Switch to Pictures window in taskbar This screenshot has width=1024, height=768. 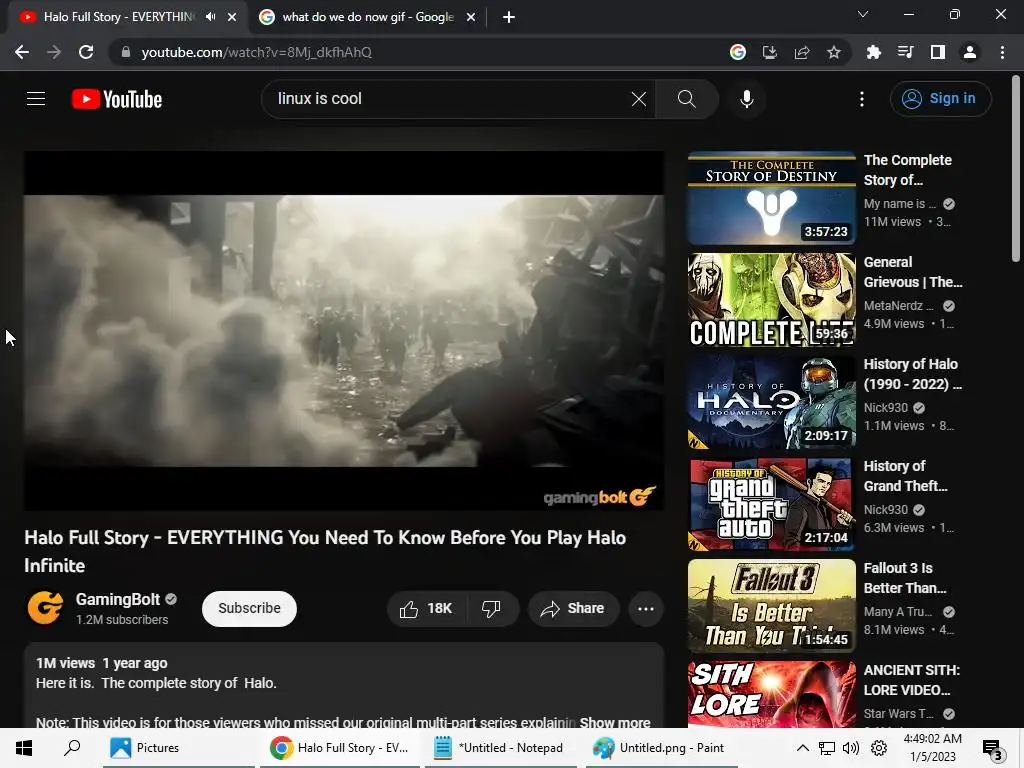click(178, 748)
